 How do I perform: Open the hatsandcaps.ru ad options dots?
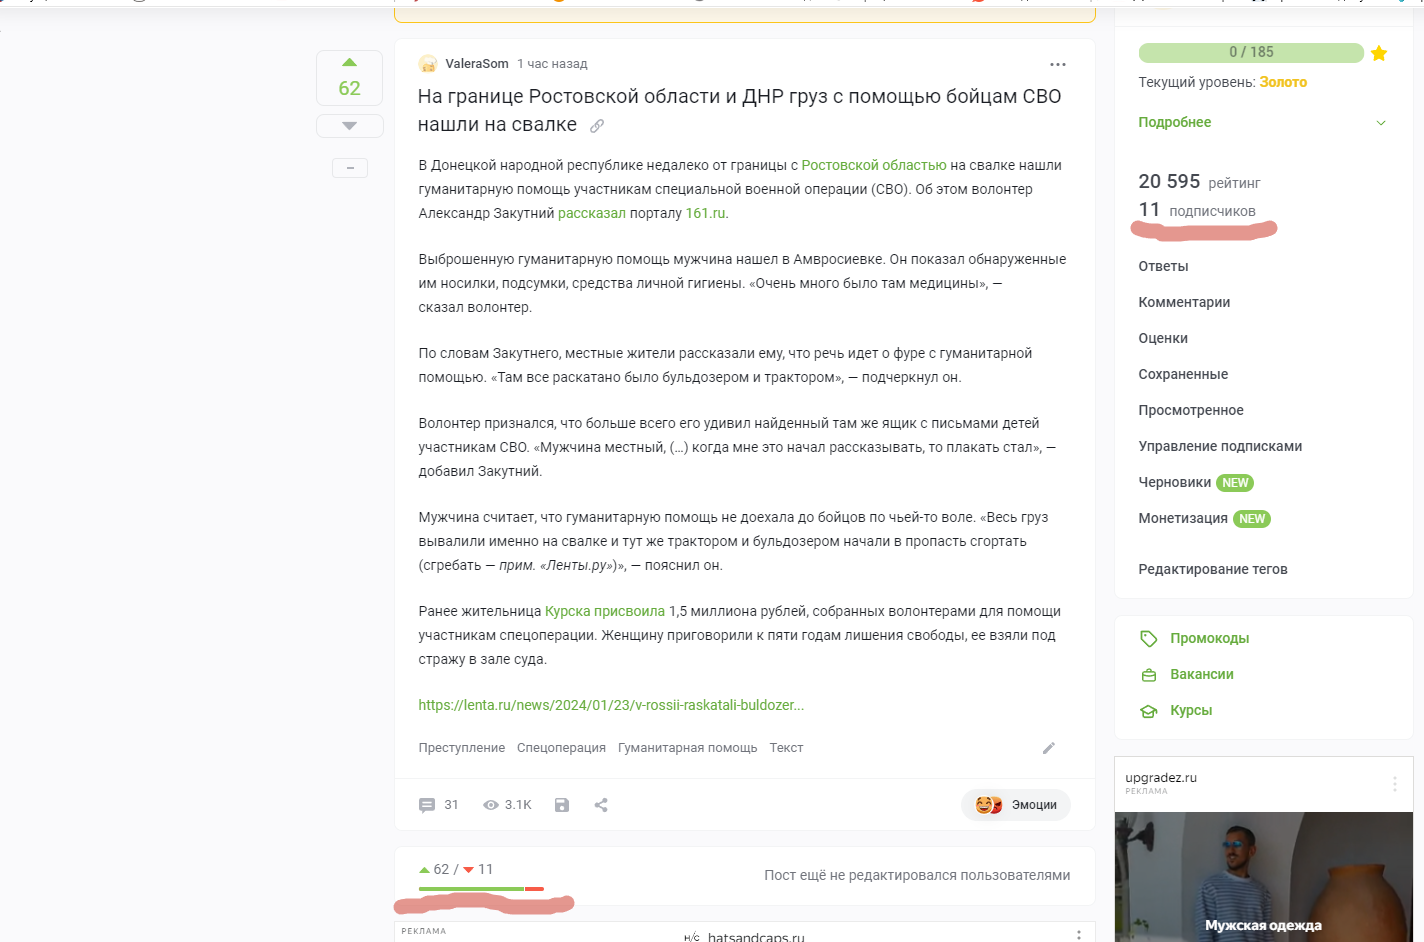click(1078, 935)
